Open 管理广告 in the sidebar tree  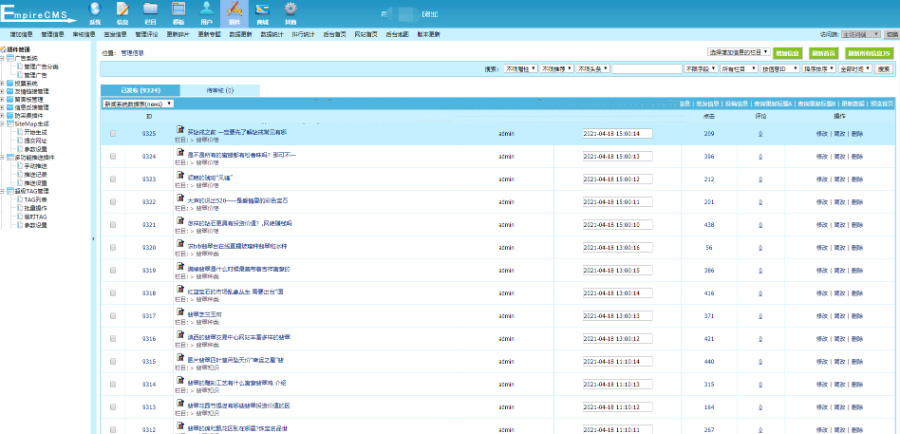pyautogui.click(x=37, y=74)
